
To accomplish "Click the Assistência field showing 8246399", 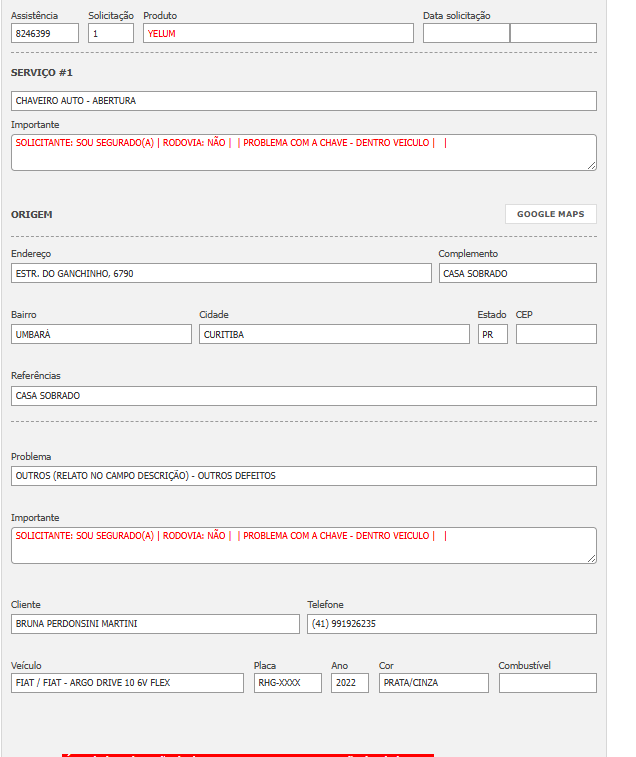I will [45, 33].
